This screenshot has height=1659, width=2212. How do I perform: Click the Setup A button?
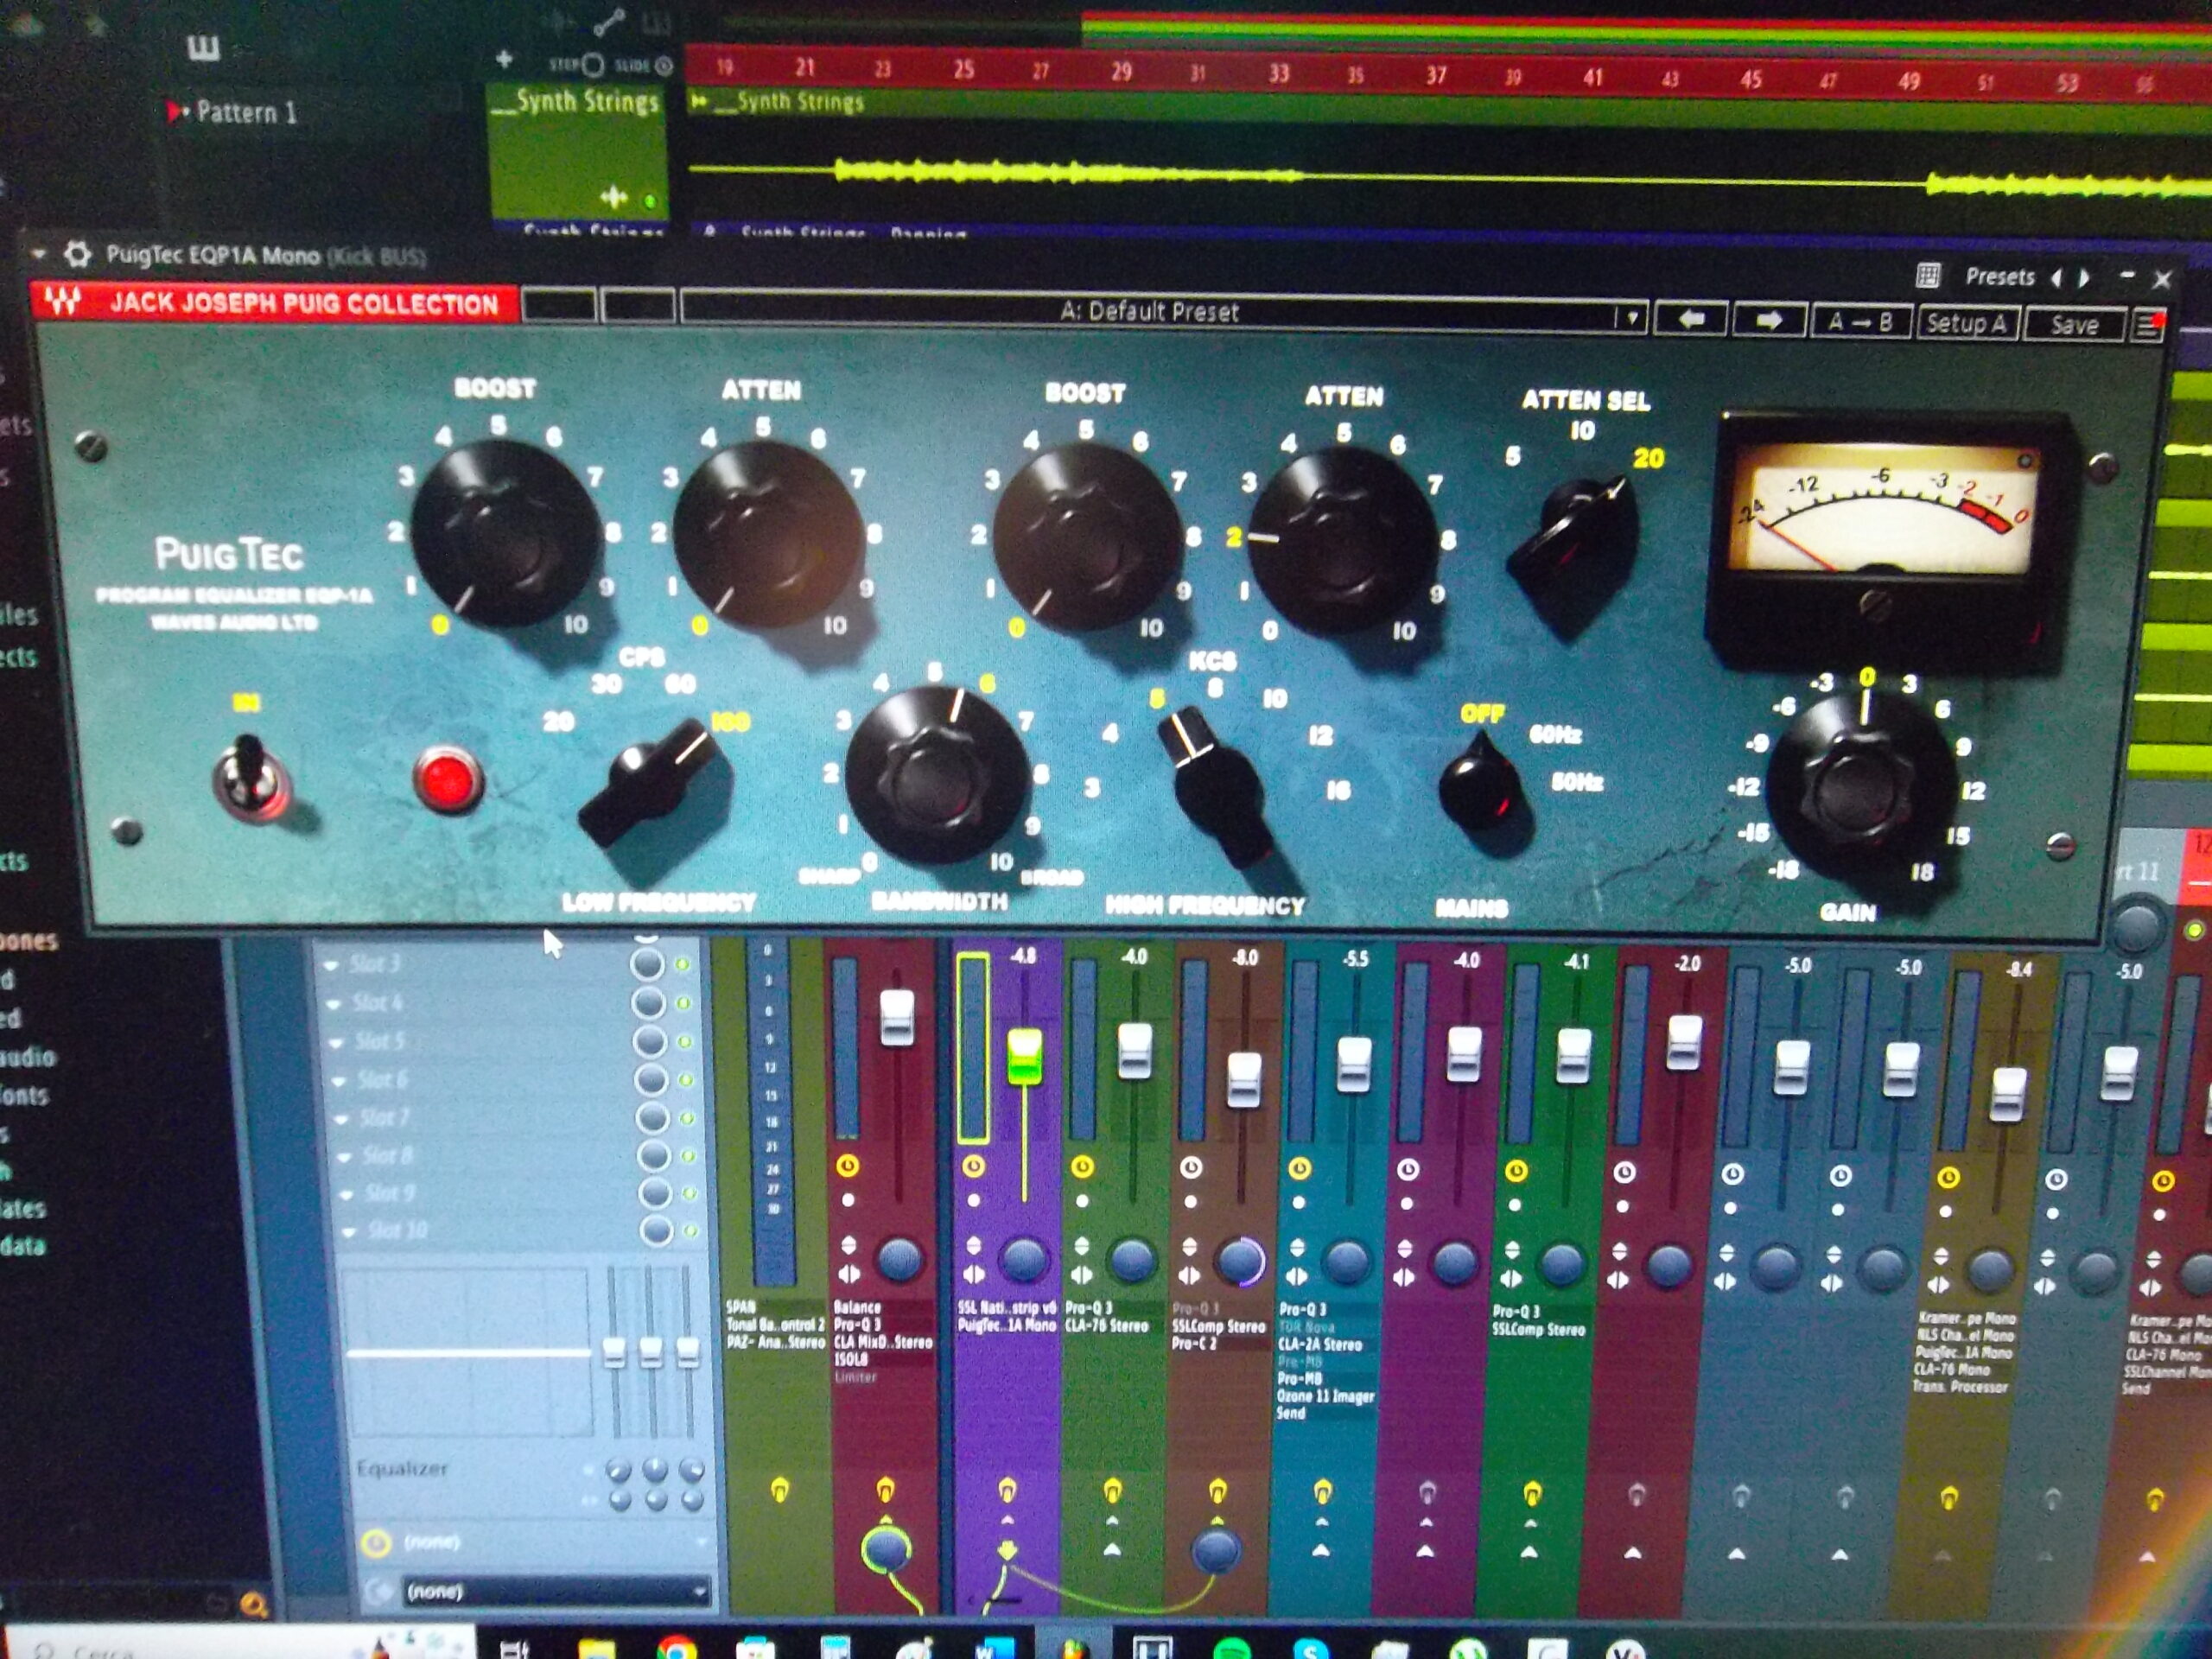[1967, 323]
